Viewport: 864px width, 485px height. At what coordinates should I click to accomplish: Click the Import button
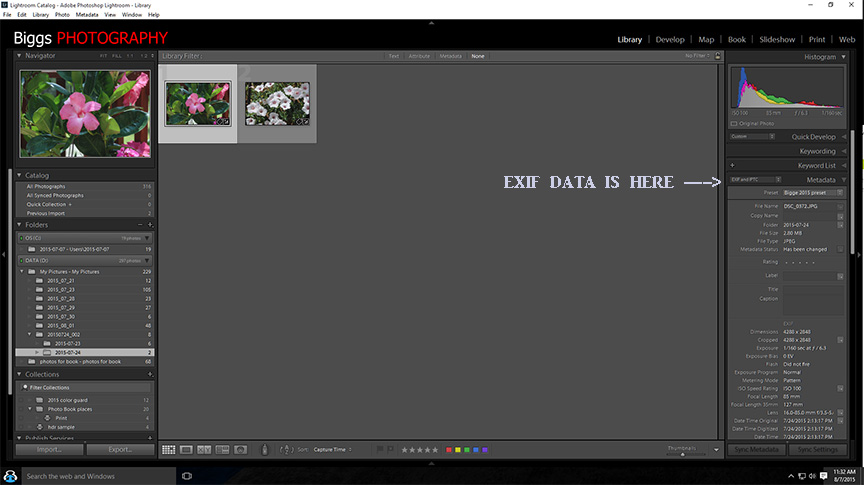(50, 450)
